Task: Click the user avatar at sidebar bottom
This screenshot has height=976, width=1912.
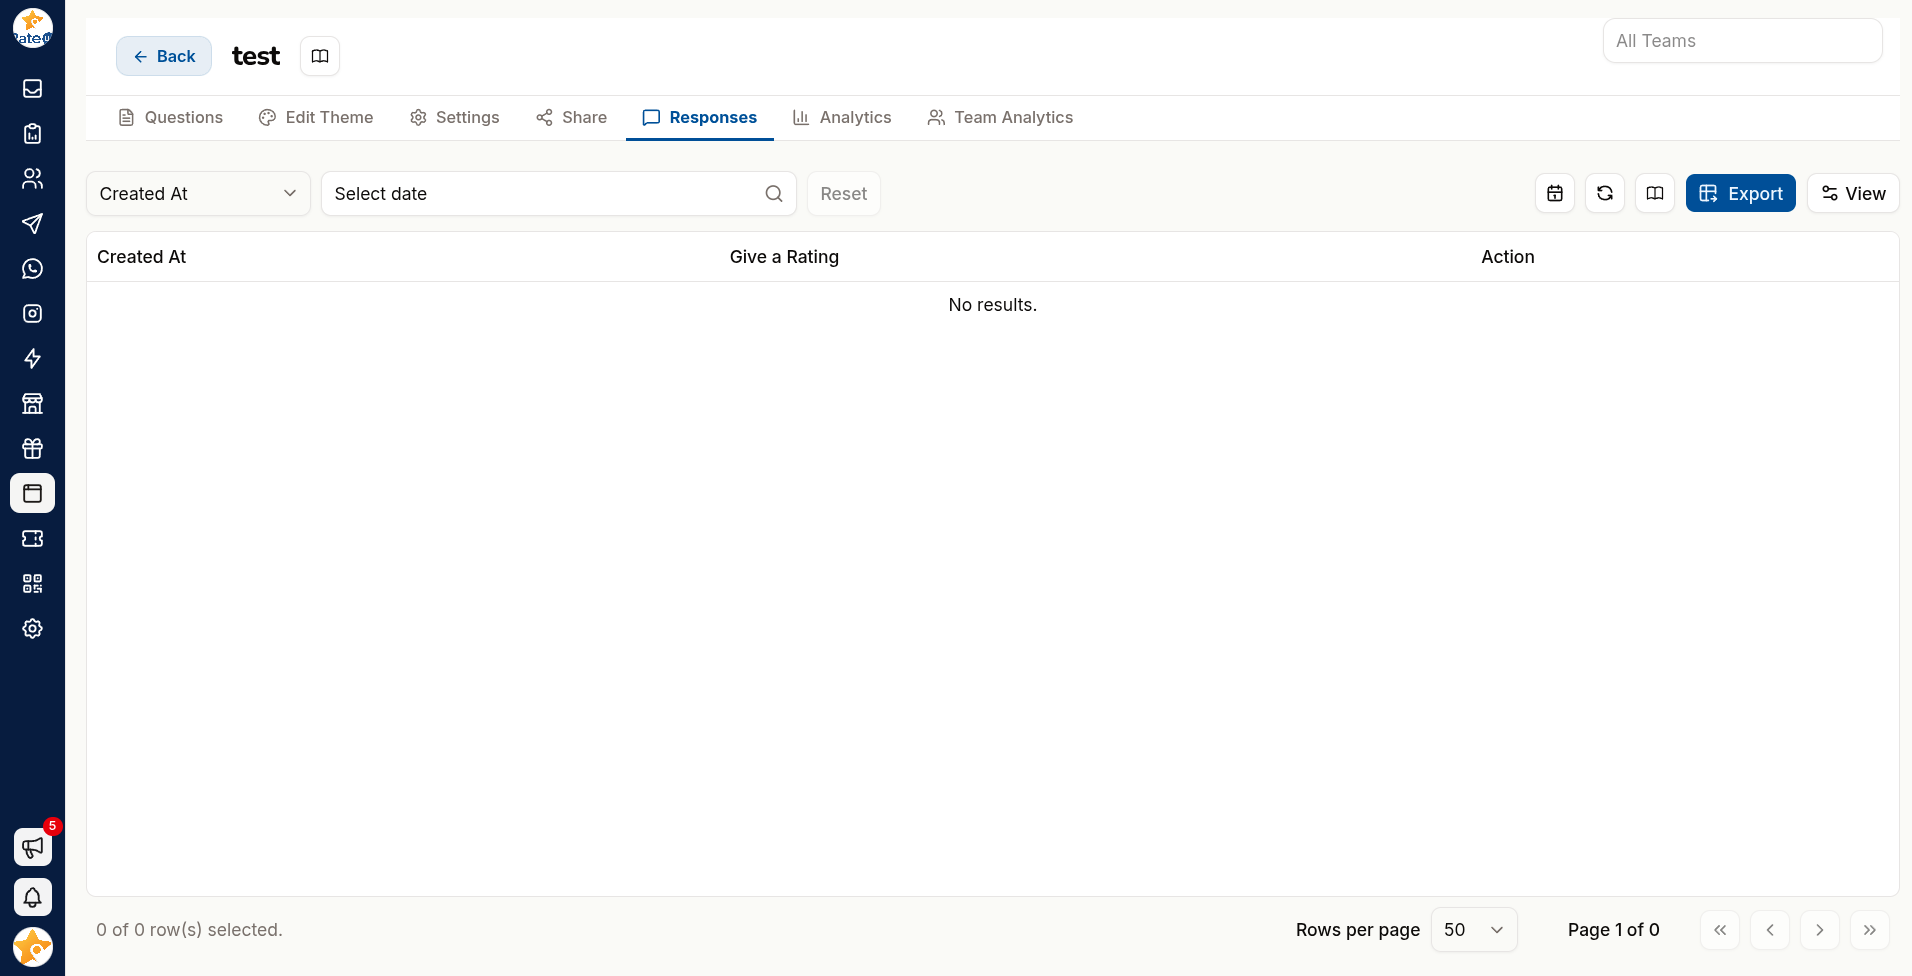Action: [32, 947]
